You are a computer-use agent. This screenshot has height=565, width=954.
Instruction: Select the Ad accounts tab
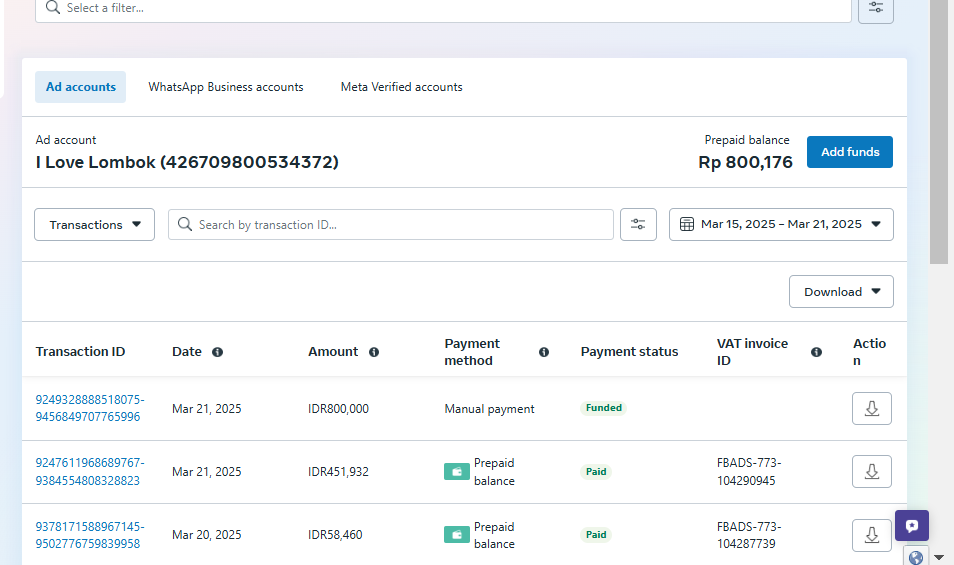(81, 87)
